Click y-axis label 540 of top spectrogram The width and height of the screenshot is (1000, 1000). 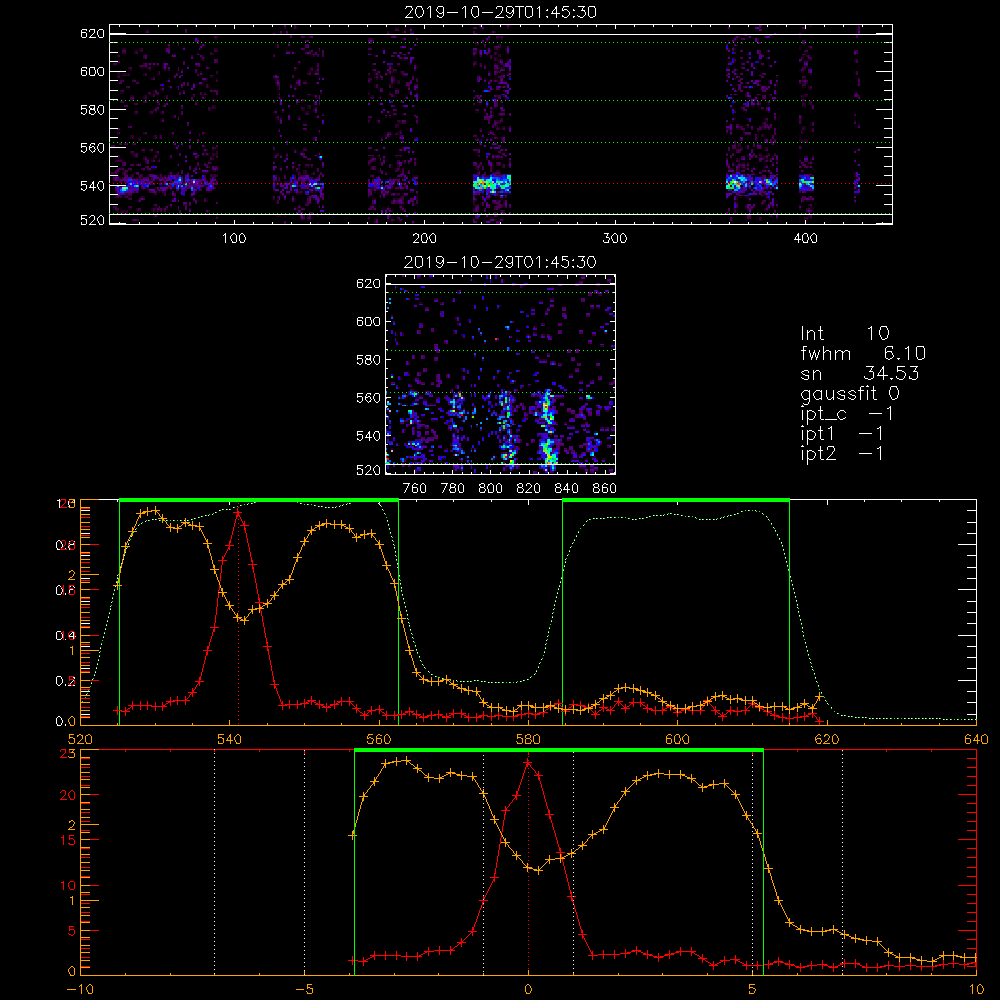(x=92, y=186)
